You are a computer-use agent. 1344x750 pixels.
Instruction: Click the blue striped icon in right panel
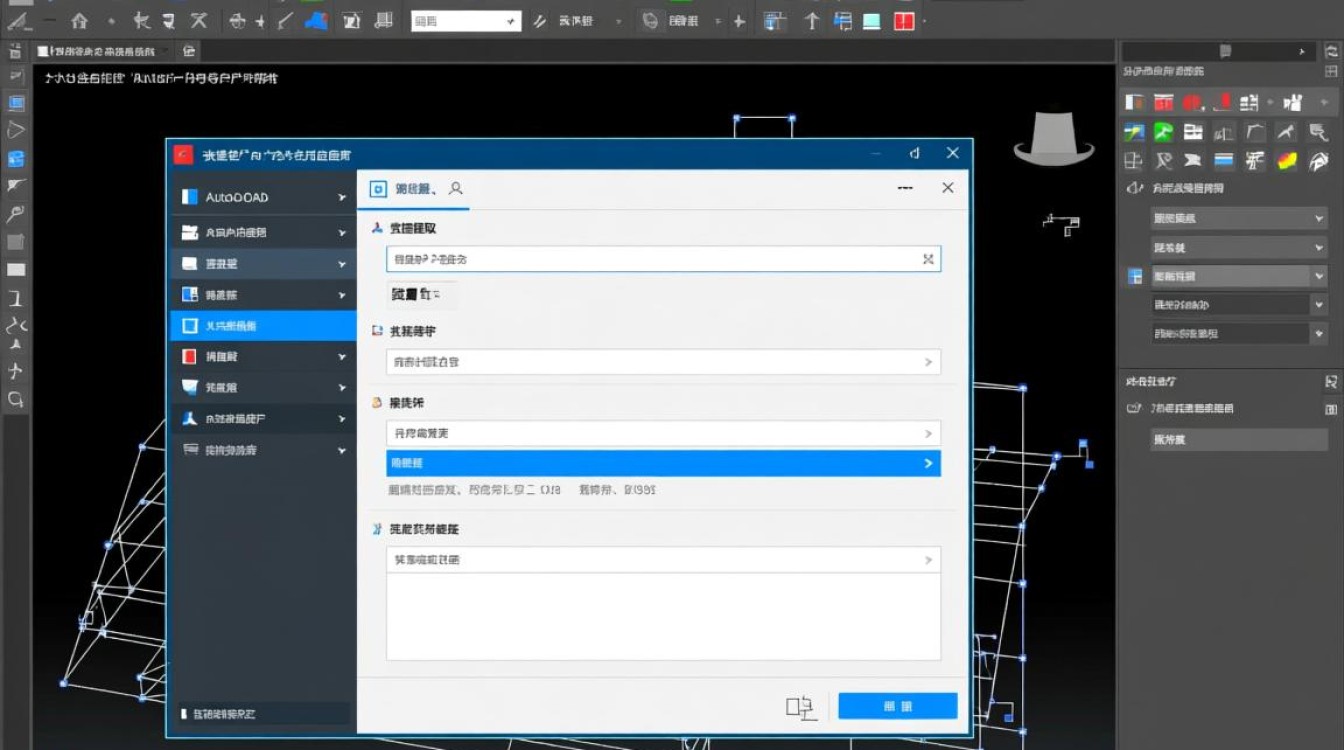pyautogui.click(x=1224, y=161)
